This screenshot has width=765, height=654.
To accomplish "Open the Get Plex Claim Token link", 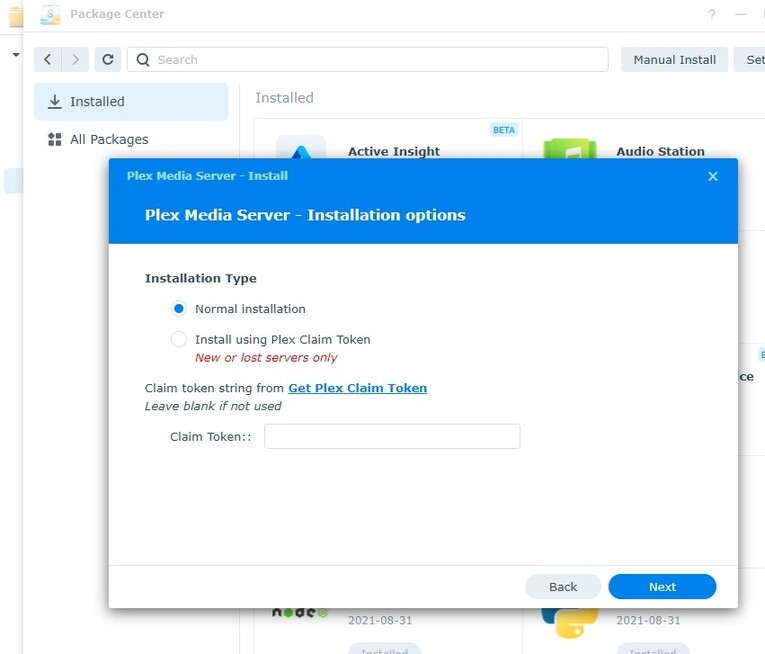I will point(358,388).
